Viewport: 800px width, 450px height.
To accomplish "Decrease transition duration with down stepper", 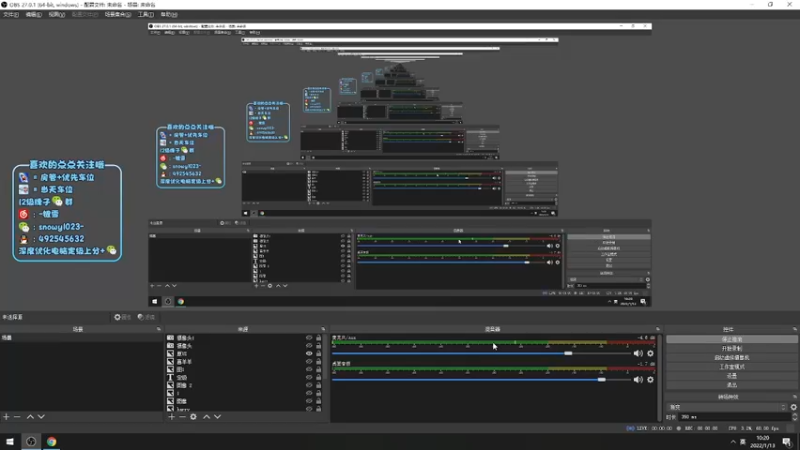I will (x=794, y=419).
